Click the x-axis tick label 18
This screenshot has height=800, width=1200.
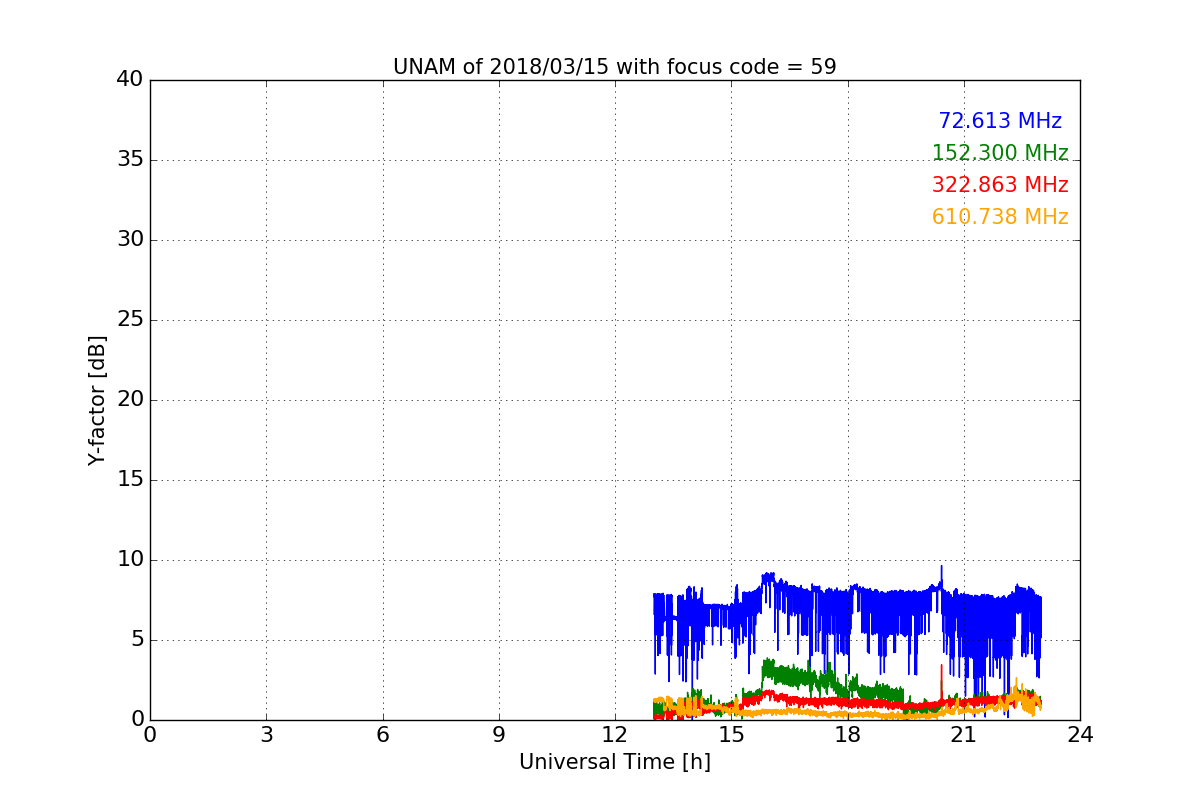tap(848, 735)
